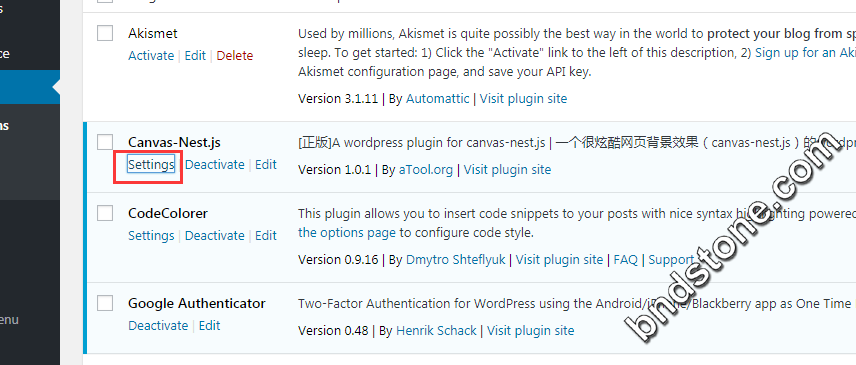Viewport: 856px width, 365px height.
Task: Edit the Google Authenticator plugin
Action: 209,326
